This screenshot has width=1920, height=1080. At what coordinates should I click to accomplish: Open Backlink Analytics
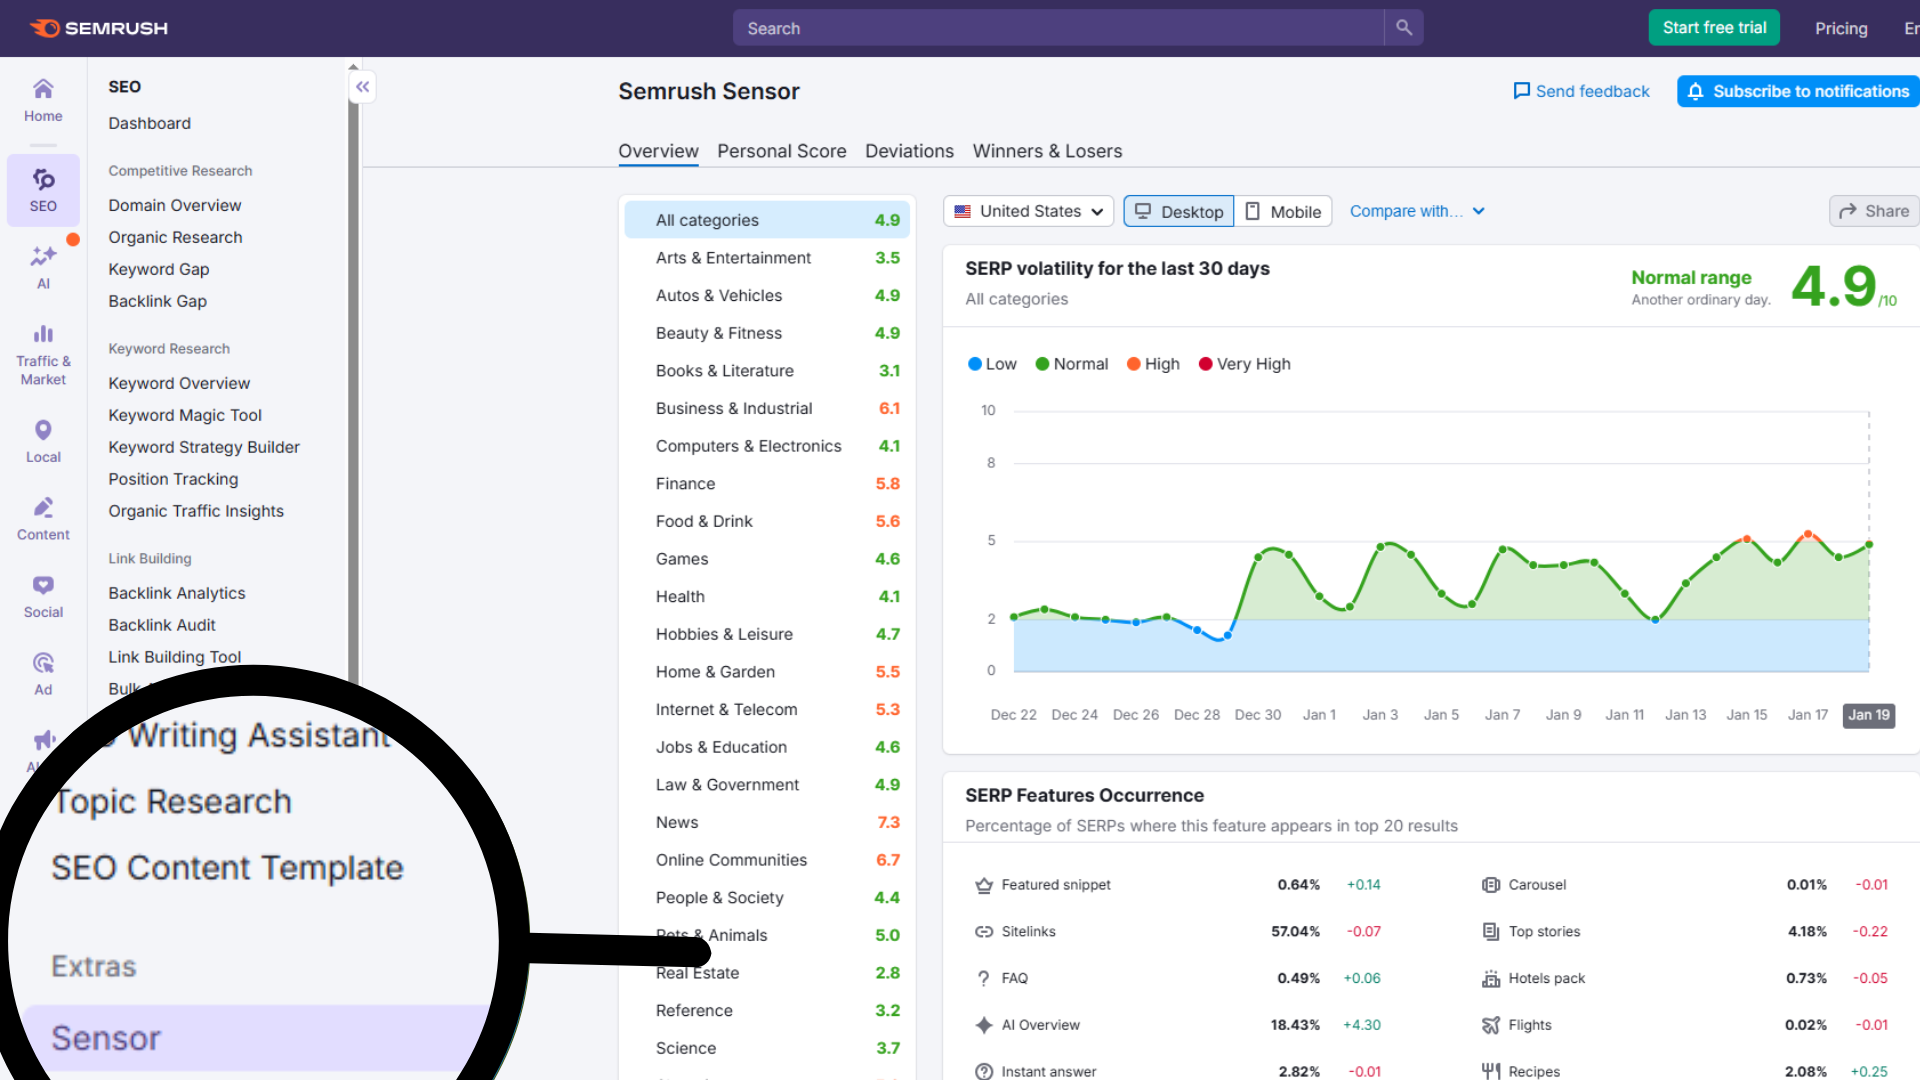click(177, 593)
